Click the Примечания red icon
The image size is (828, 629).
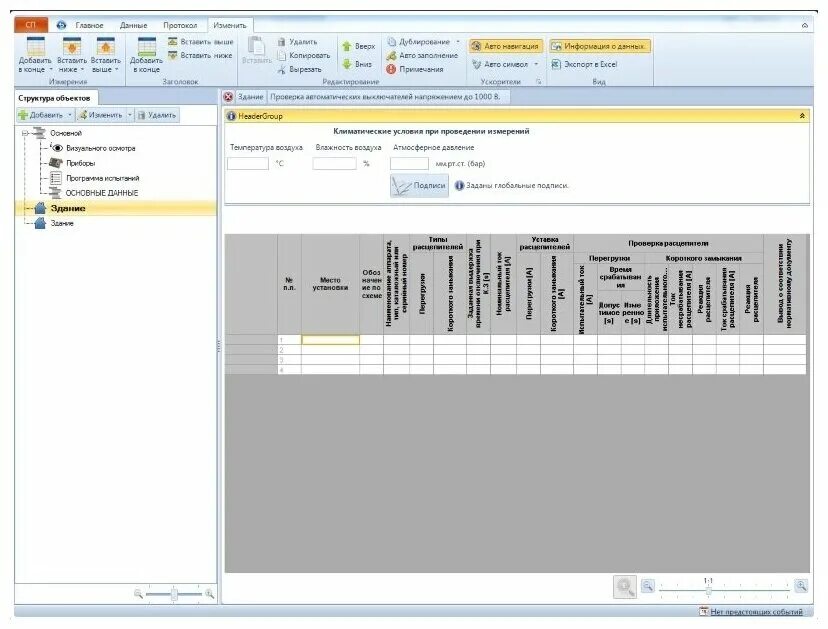[391, 69]
